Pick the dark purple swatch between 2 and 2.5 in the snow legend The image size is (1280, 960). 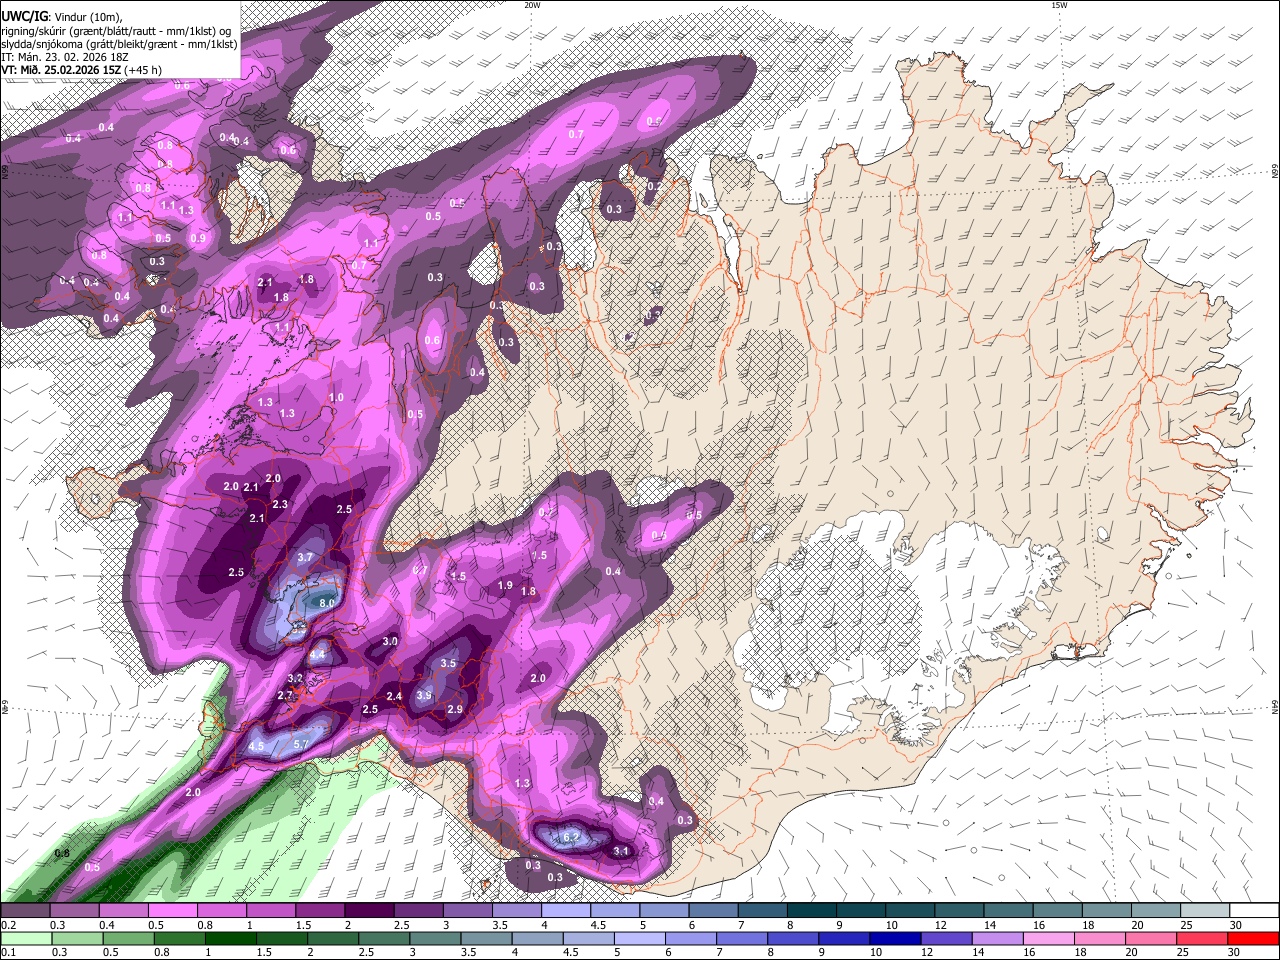point(369,911)
